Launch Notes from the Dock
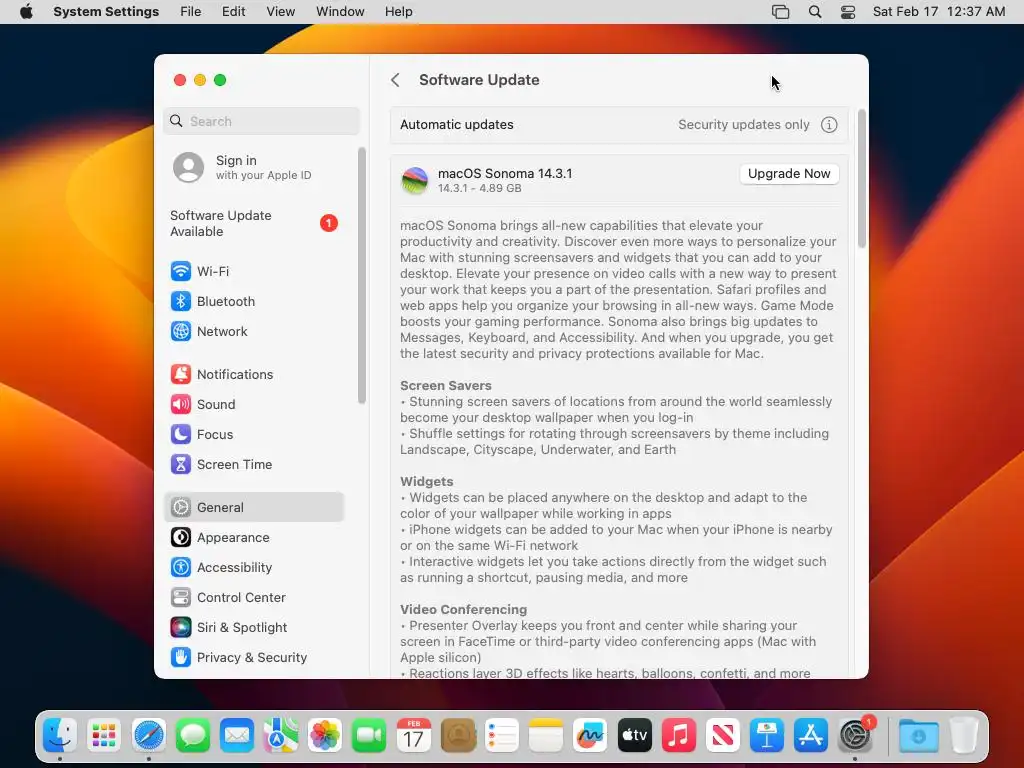The height and width of the screenshot is (768, 1024). (546, 736)
